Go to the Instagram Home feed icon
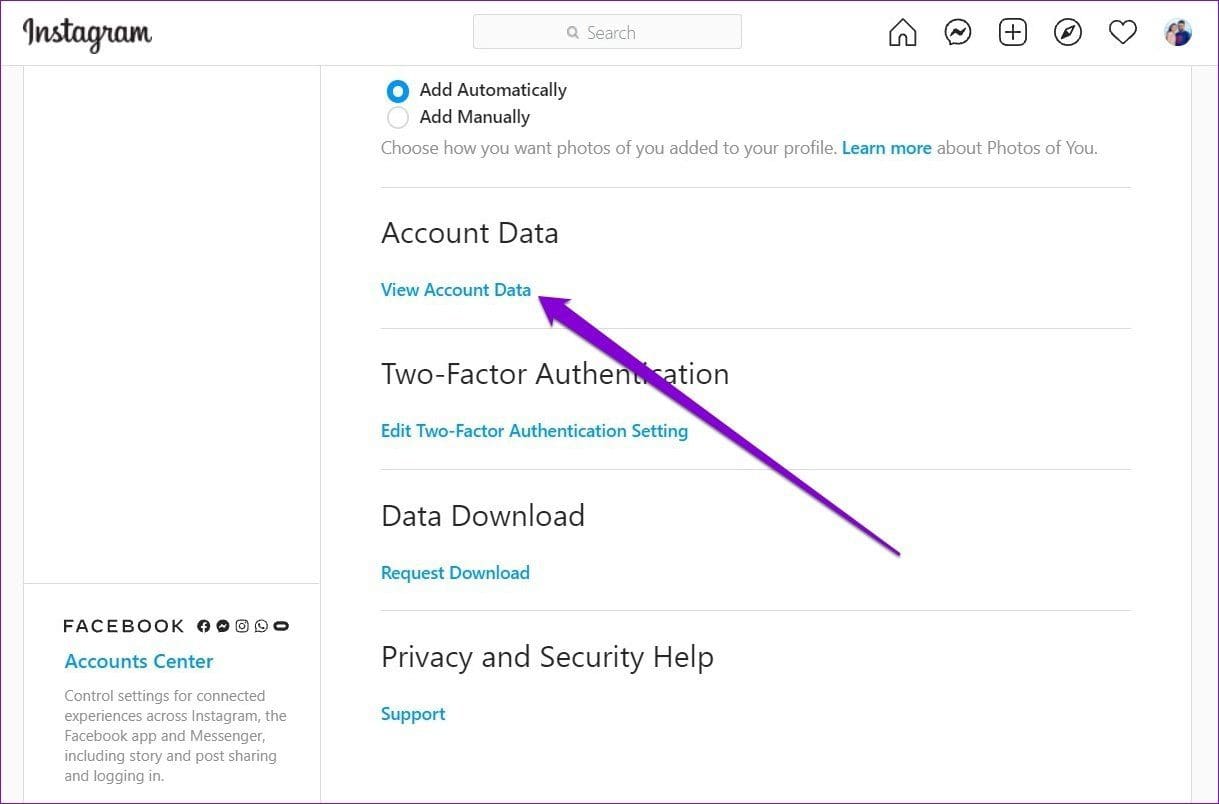 coord(902,33)
